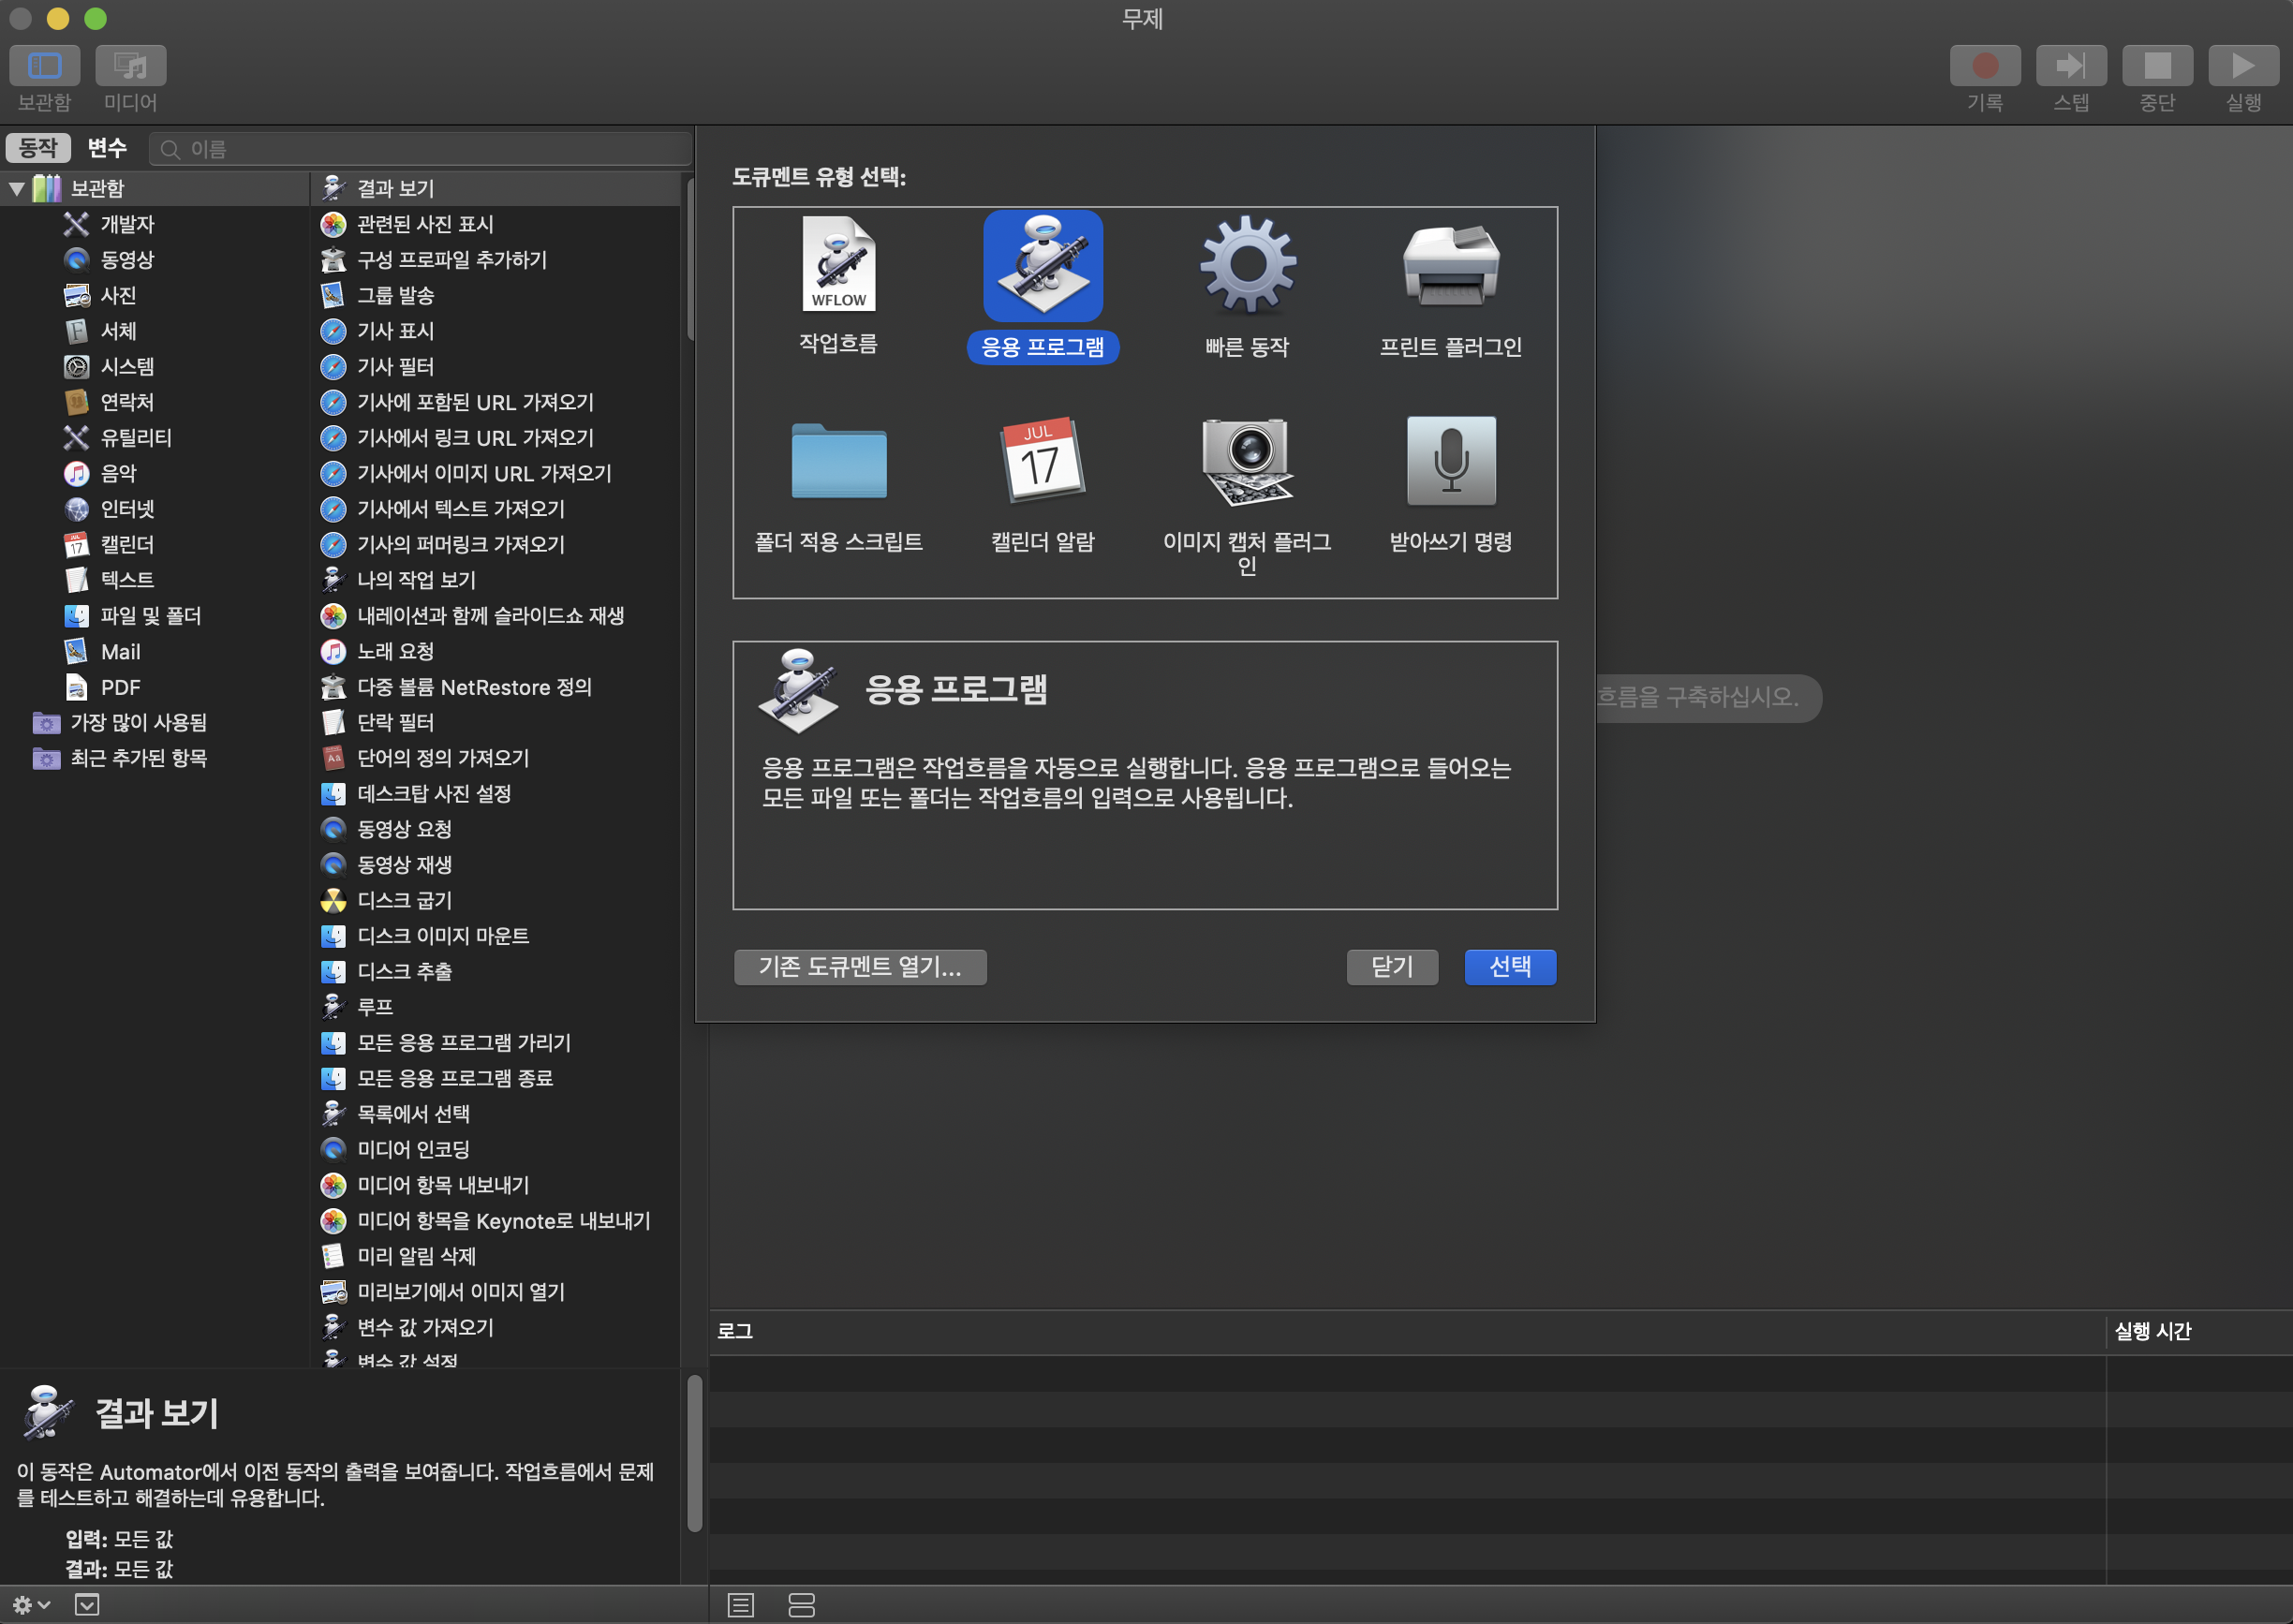This screenshot has width=2293, height=1624.
Task: Choose the 빠른 동작 gear icon
Action: (x=1247, y=266)
